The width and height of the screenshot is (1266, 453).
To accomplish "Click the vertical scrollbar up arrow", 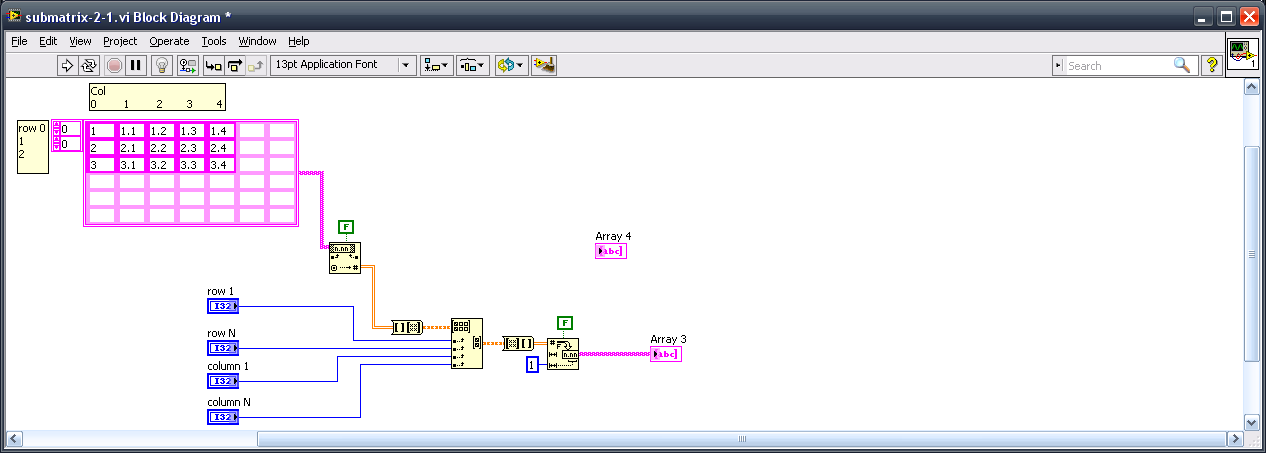I will (1250, 87).
